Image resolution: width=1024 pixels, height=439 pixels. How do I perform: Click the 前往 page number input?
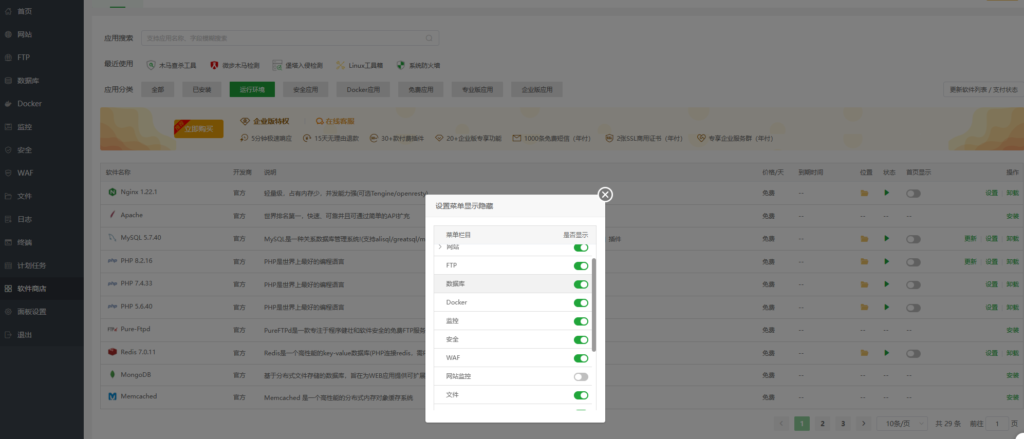pos(997,424)
